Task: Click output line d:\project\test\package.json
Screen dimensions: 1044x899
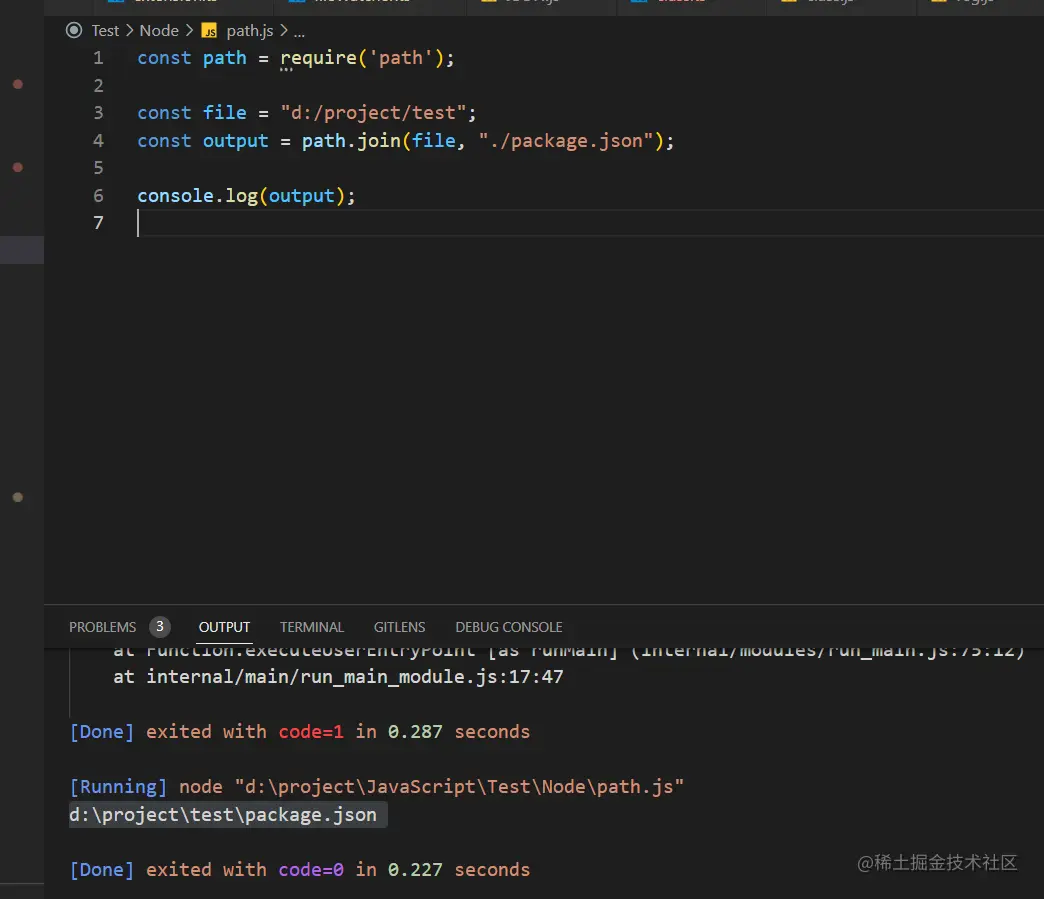Action: click(x=223, y=815)
